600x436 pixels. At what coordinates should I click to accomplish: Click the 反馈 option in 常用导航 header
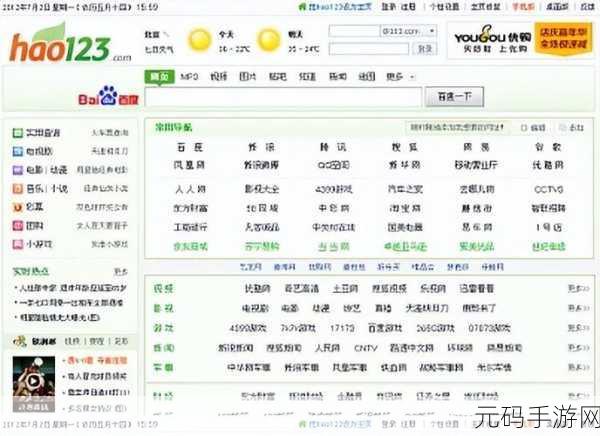(572, 127)
